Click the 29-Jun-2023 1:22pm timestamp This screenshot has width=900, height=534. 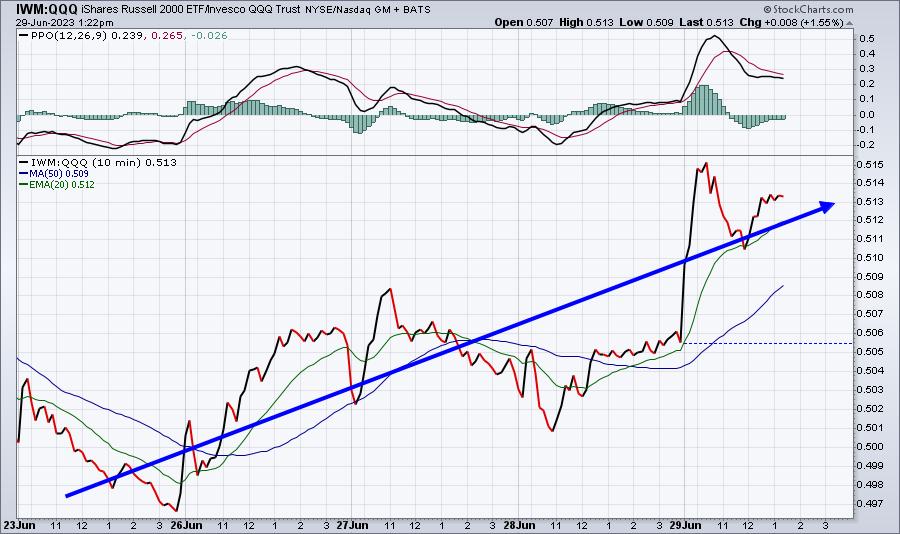64,23
